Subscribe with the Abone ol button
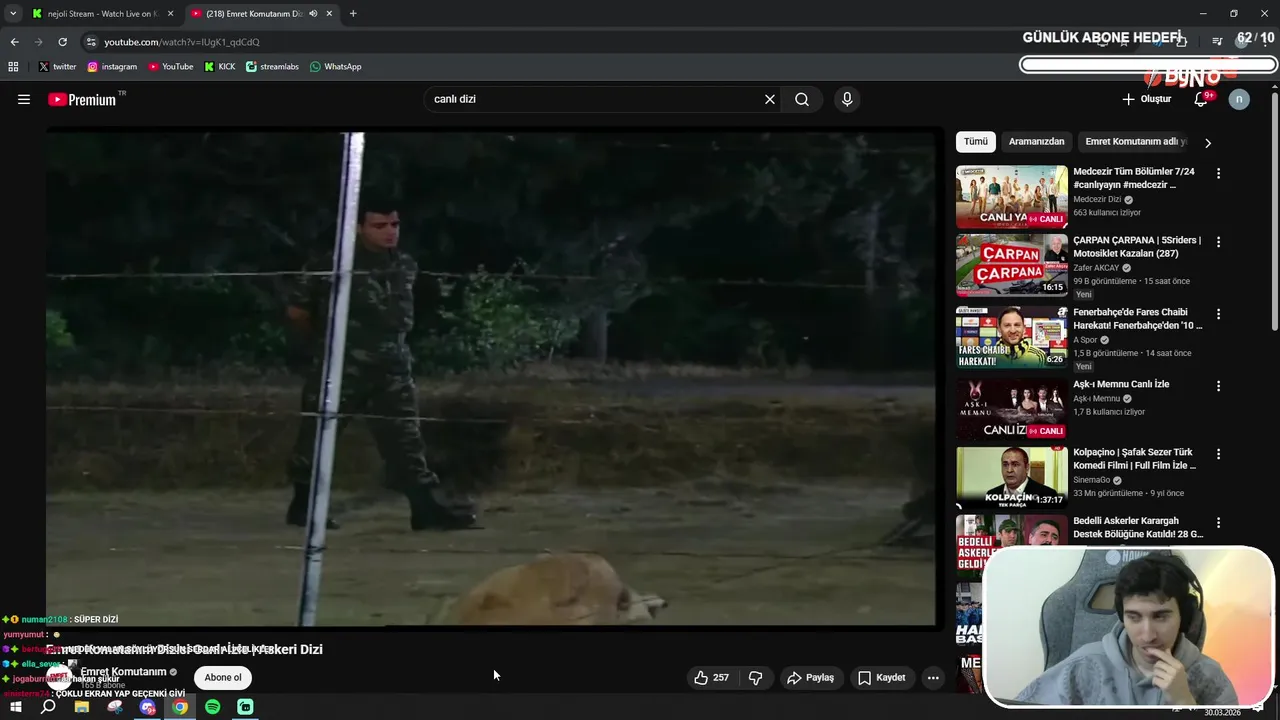The image size is (1280, 720). click(223, 677)
